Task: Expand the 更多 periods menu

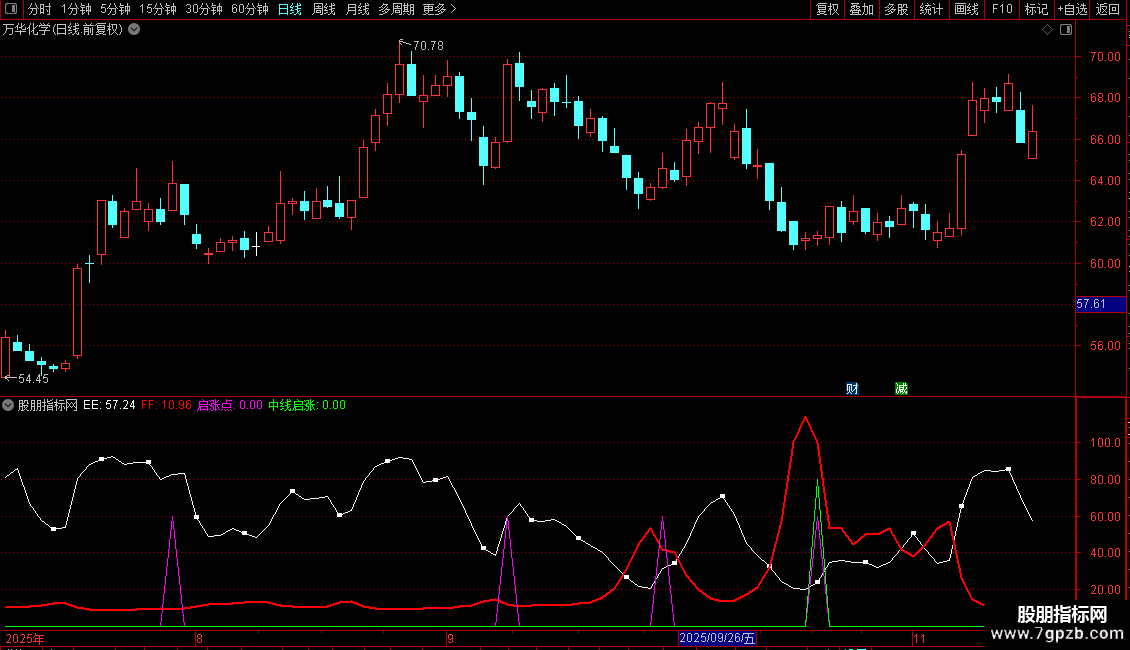Action: 440,9
